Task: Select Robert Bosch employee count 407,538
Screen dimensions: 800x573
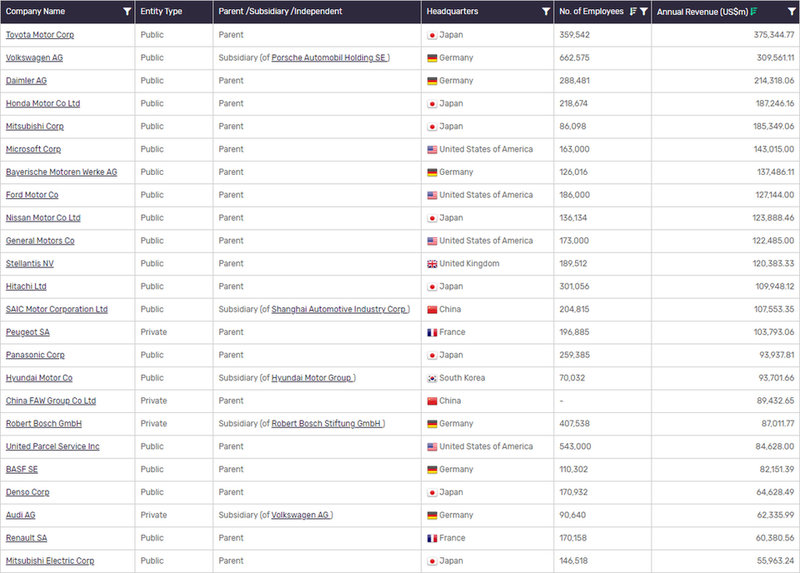Action: [x=574, y=423]
